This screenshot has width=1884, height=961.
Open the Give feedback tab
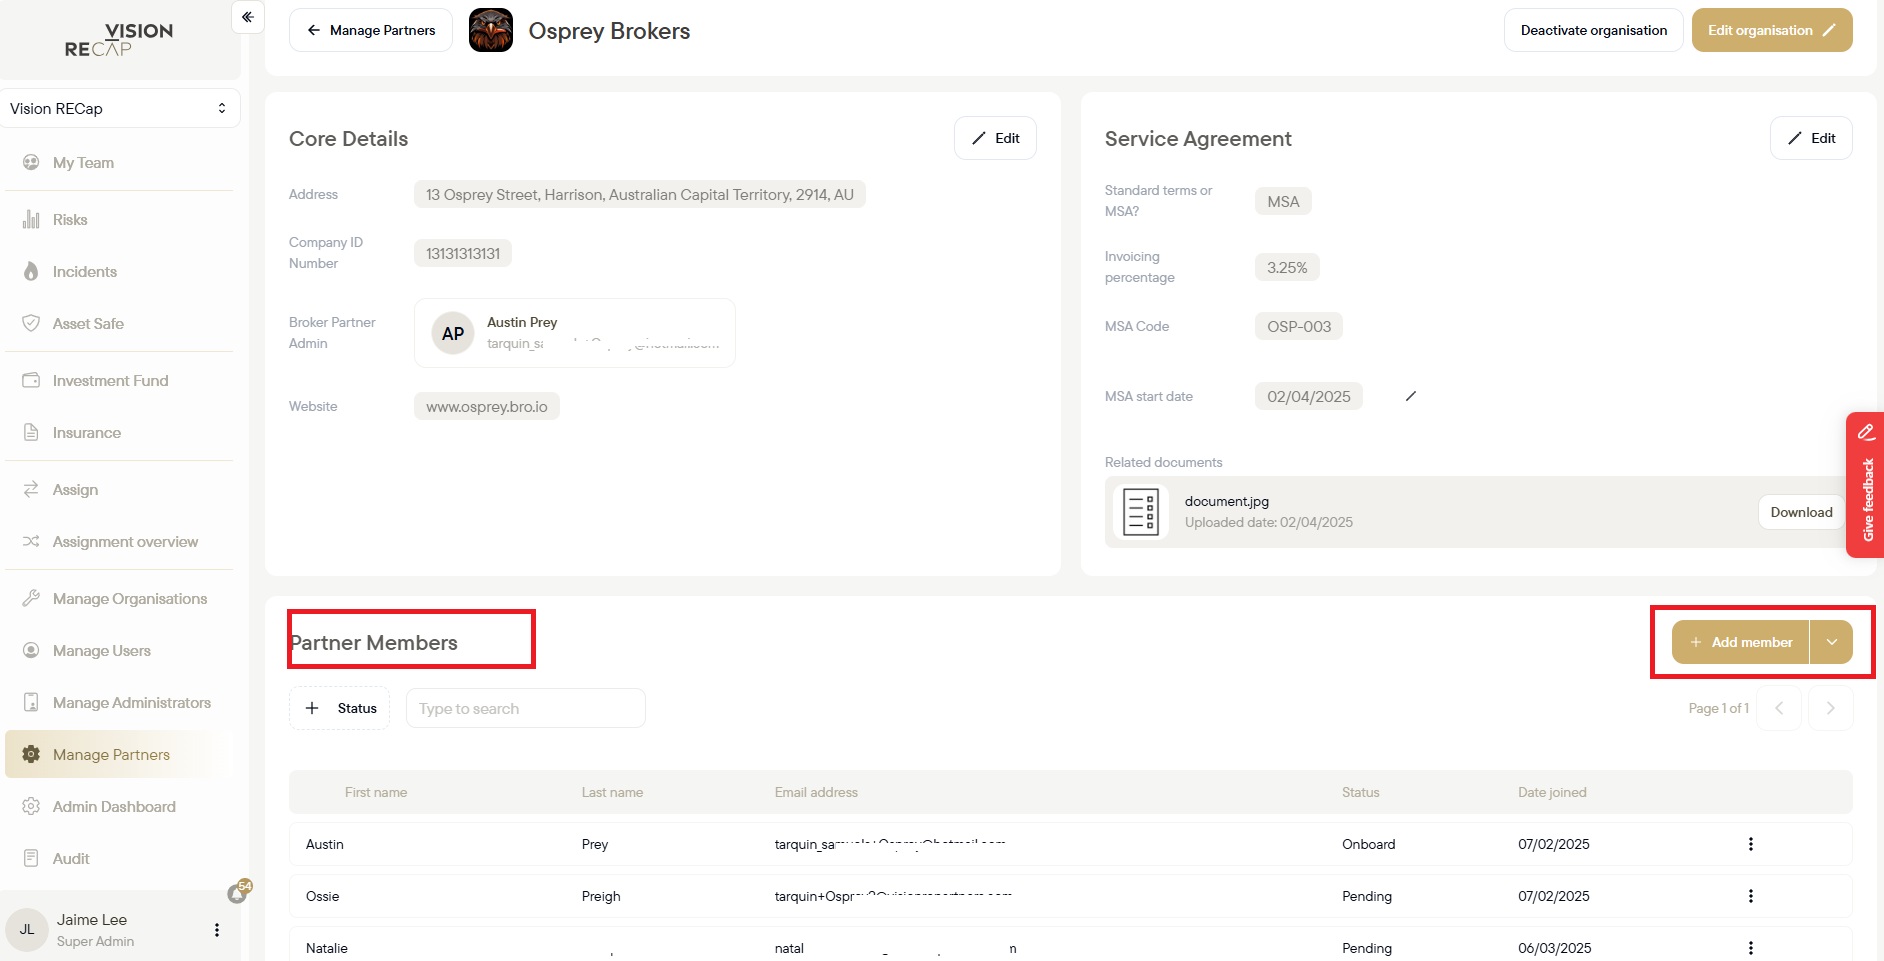(1865, 485)
